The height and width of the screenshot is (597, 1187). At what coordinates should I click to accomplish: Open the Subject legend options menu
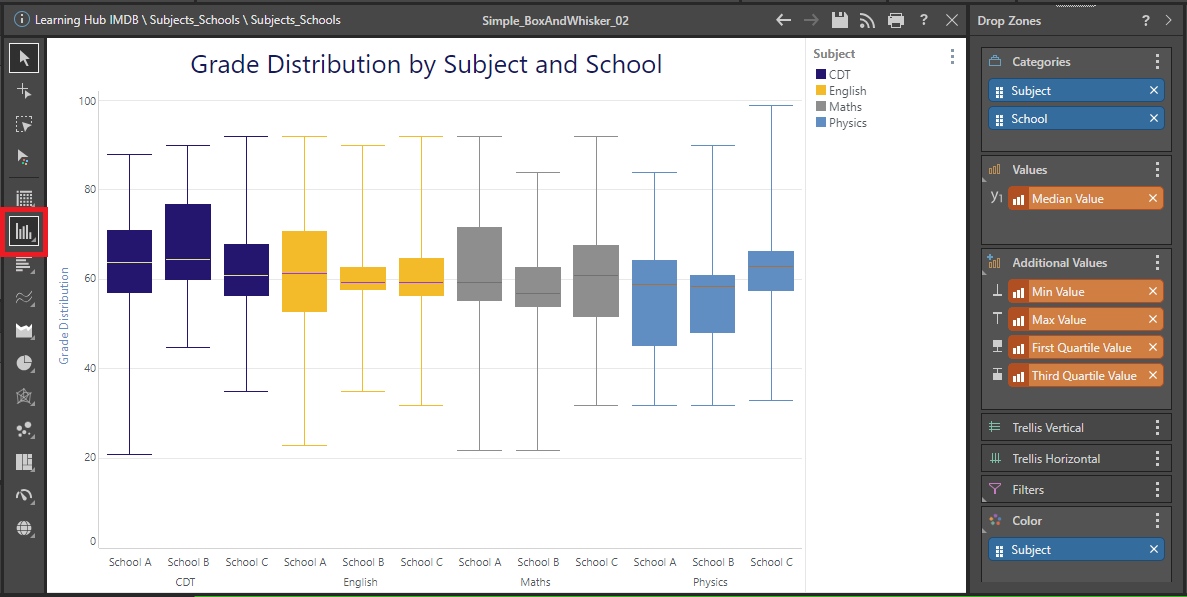tap(952, 56)
